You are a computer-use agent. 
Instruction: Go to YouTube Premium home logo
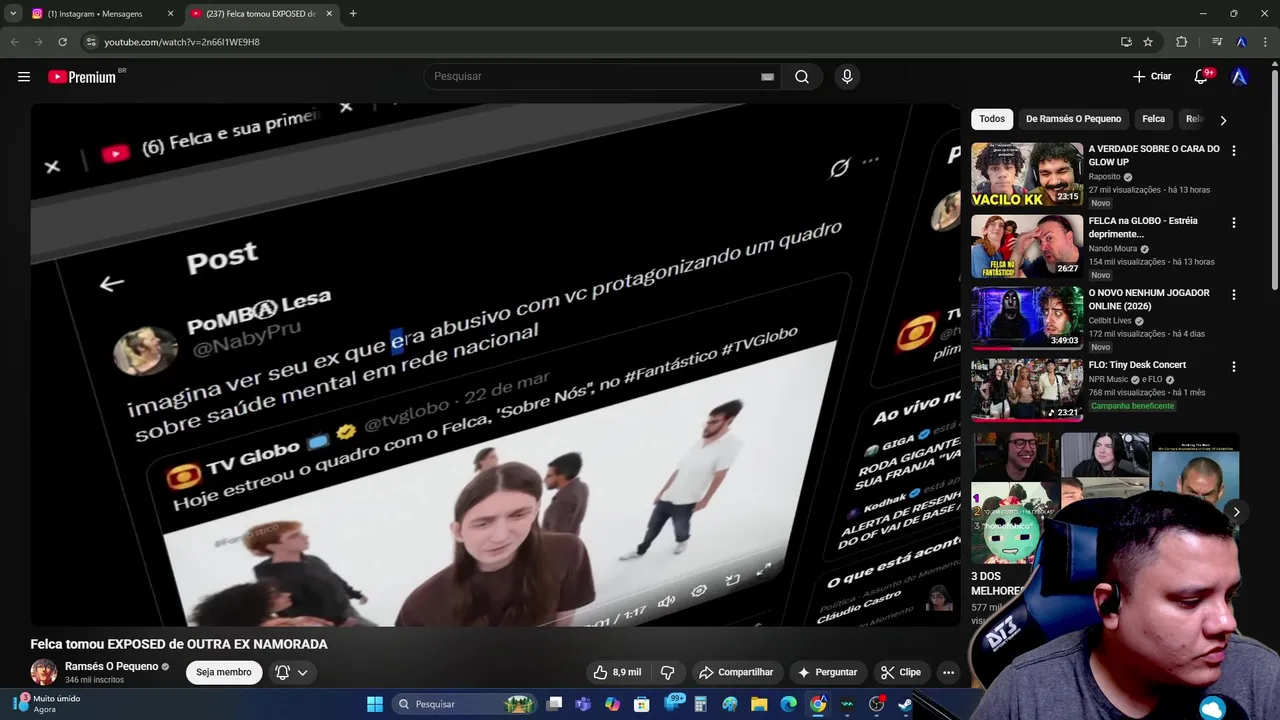coord(85,76)
